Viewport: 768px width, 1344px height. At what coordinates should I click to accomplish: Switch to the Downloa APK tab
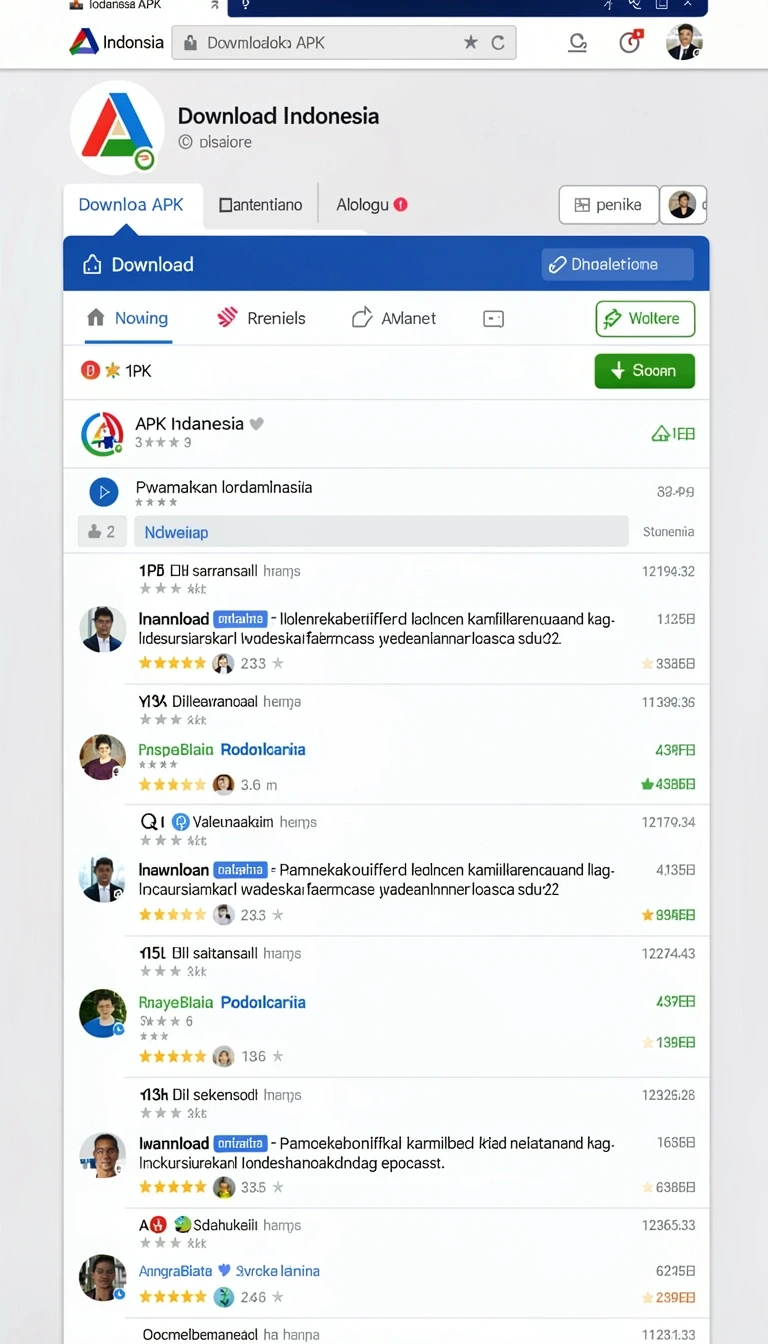coord(131,205)
